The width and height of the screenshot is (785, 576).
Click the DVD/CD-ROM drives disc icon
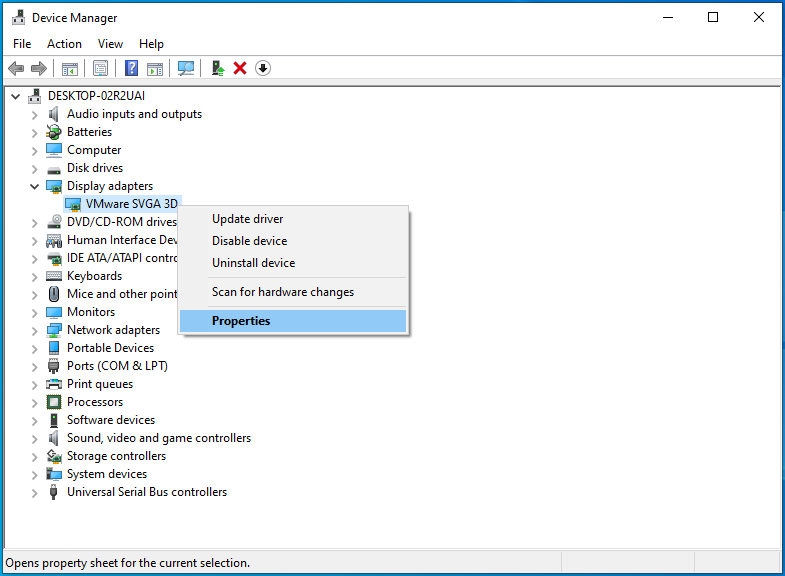54,222
